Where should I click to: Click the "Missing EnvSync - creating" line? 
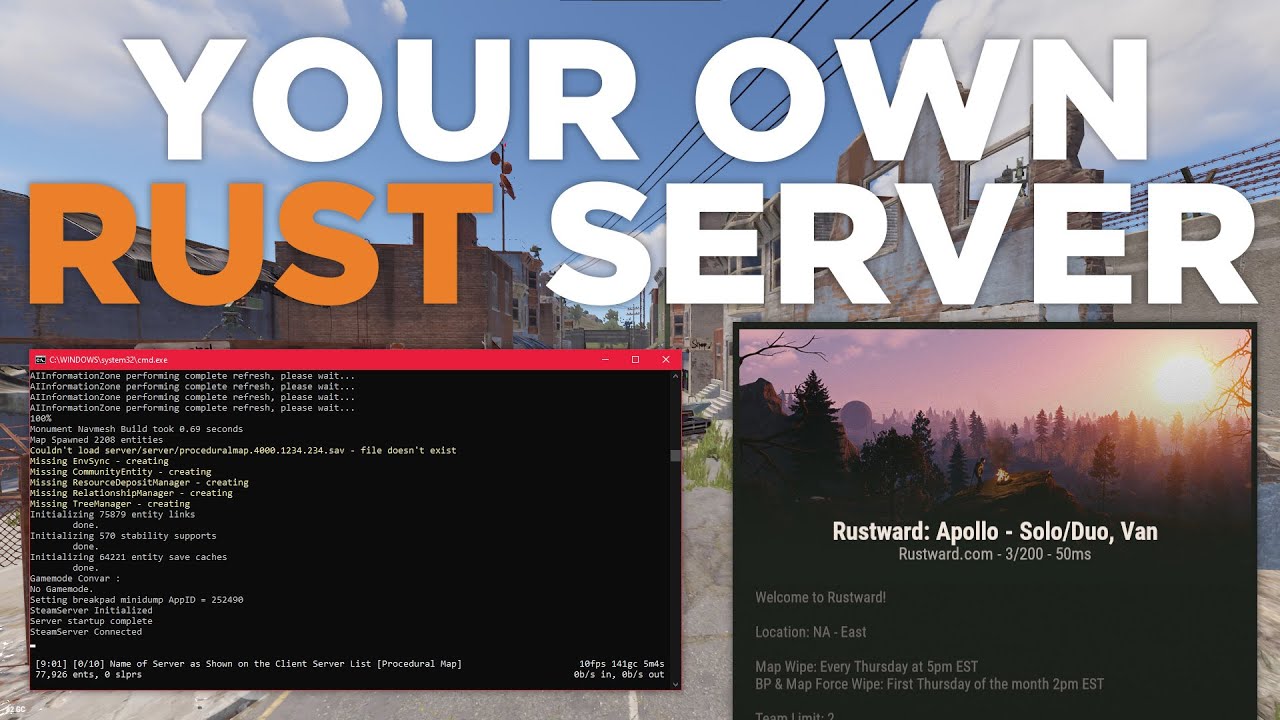[99, 461]
